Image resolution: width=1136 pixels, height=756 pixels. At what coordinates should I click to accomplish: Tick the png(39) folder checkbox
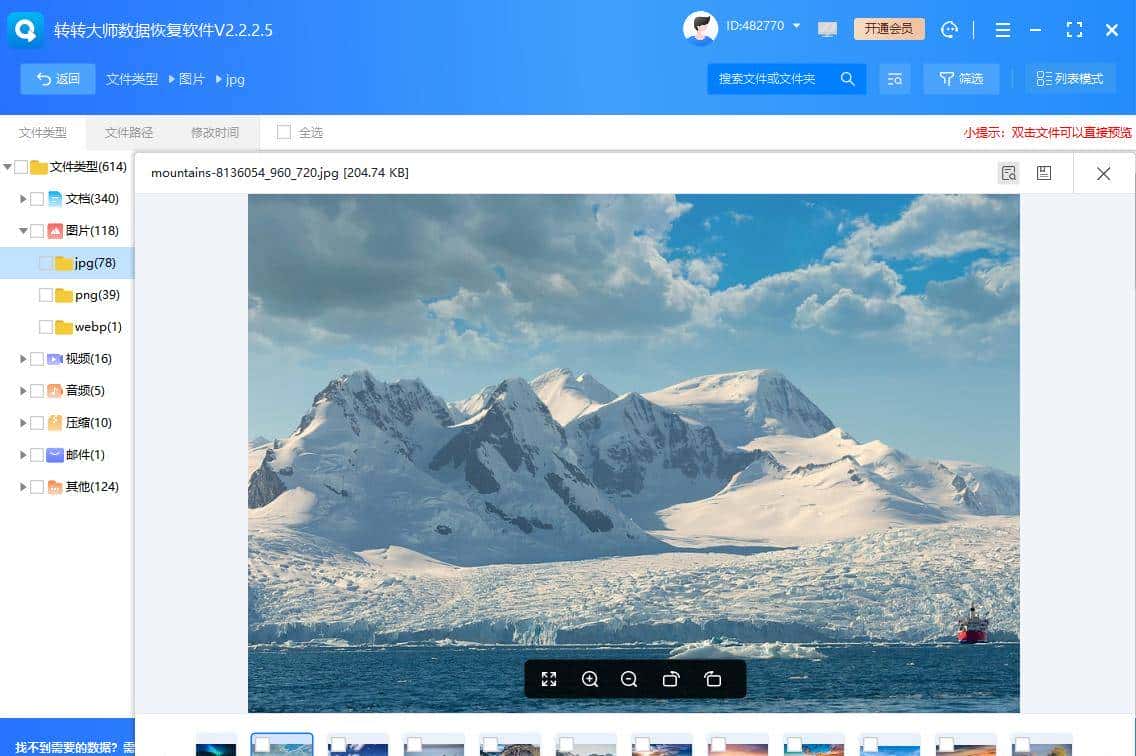[x=46, y=295]
